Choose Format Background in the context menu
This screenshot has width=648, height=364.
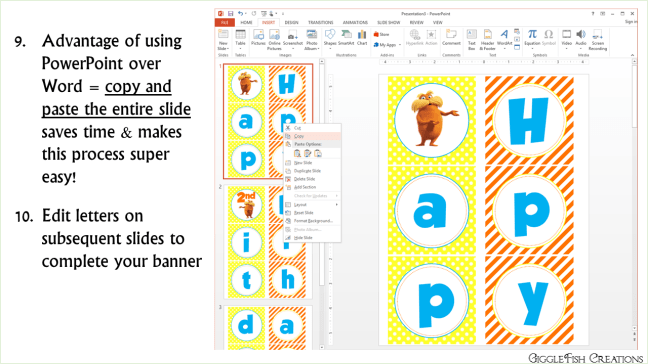[x=312, y=221]
